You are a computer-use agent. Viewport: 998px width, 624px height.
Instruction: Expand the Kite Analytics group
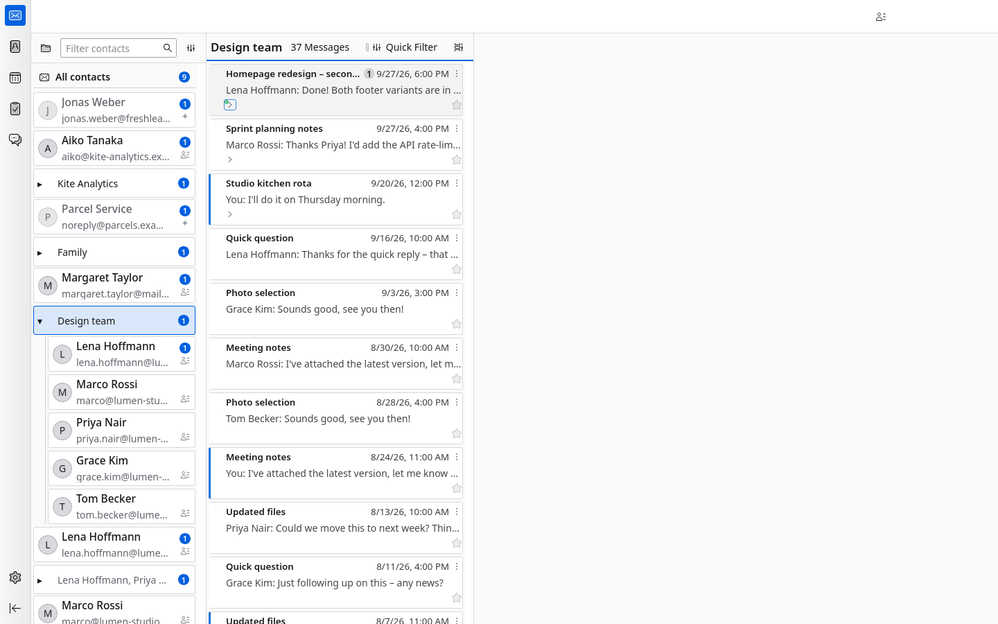tap(39, 184)
